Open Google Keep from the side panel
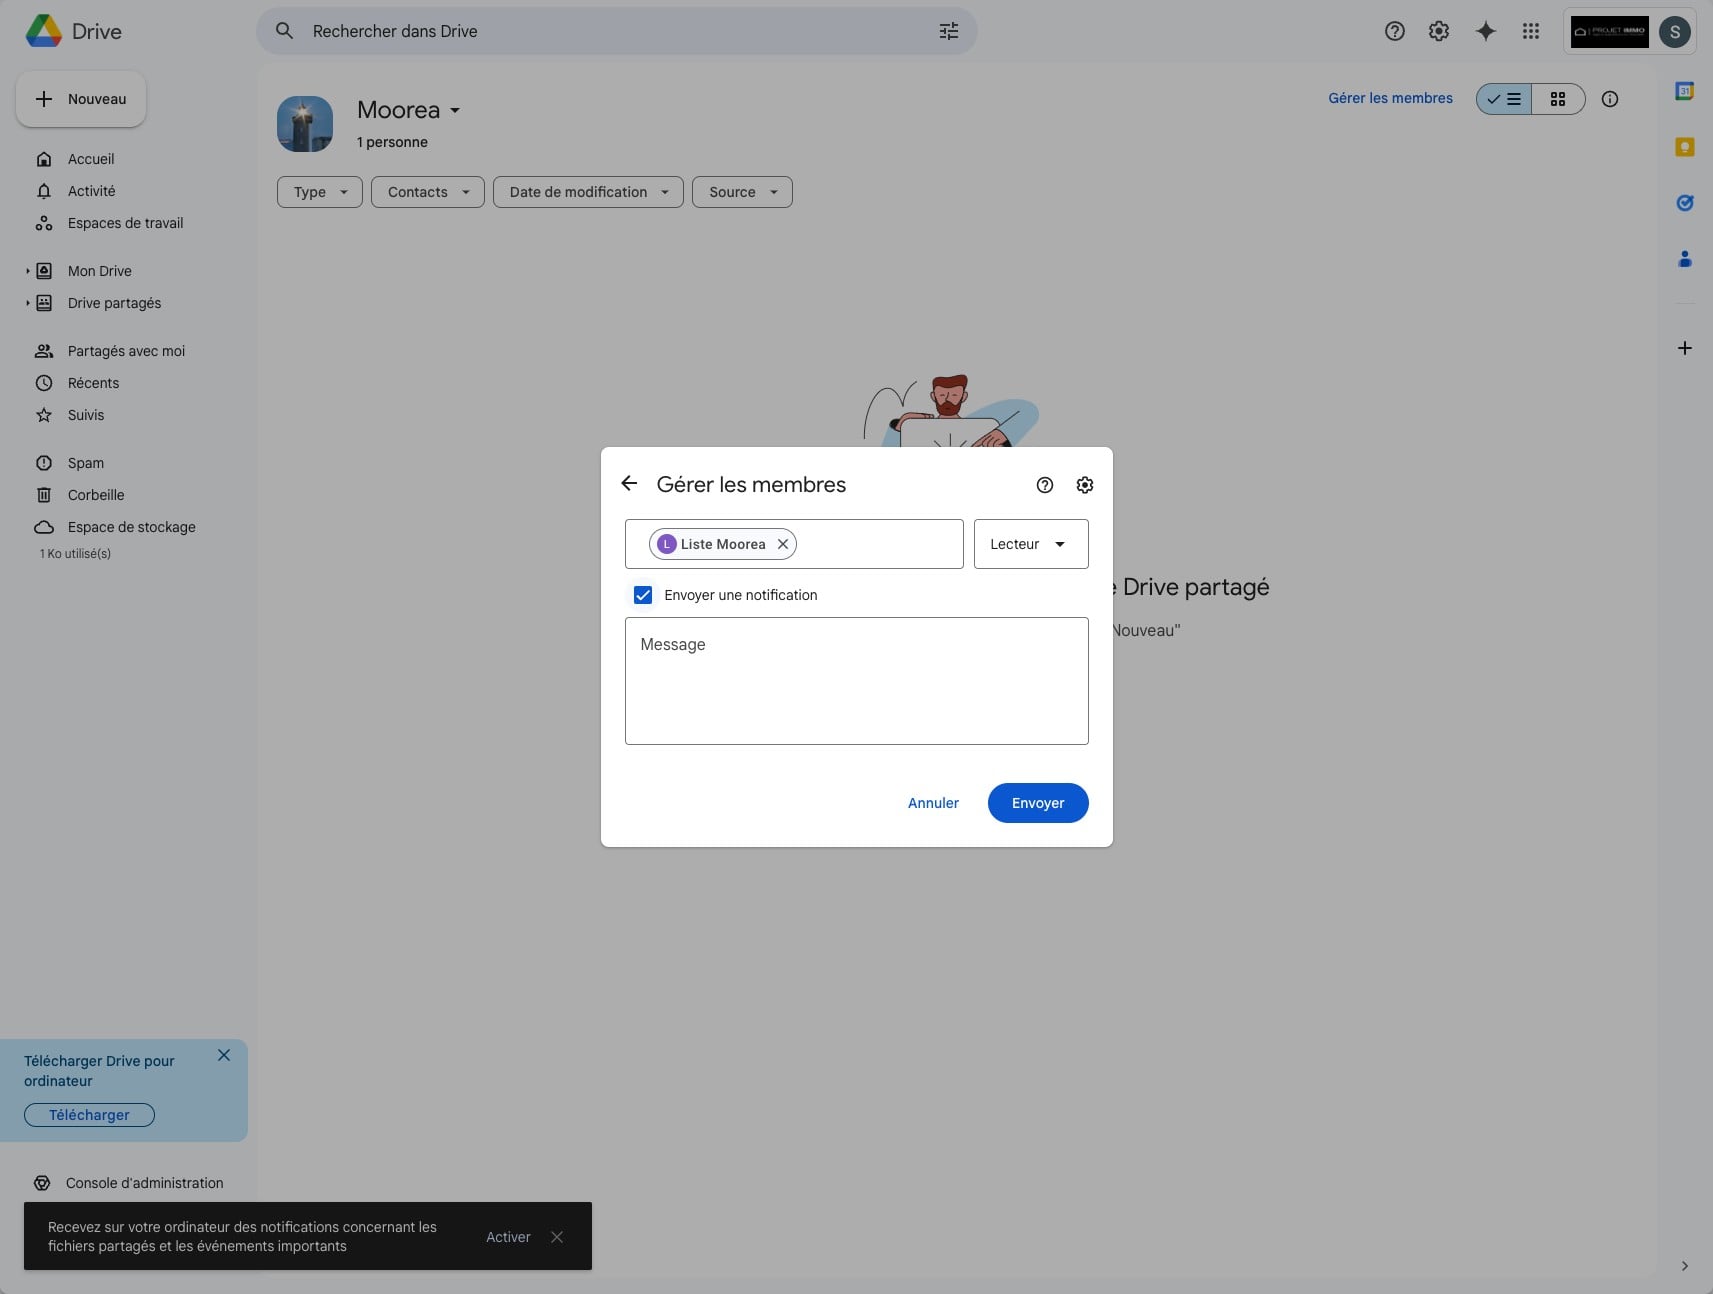The height and width of the screenshot is (1294, 1713). pos(1686,147)
